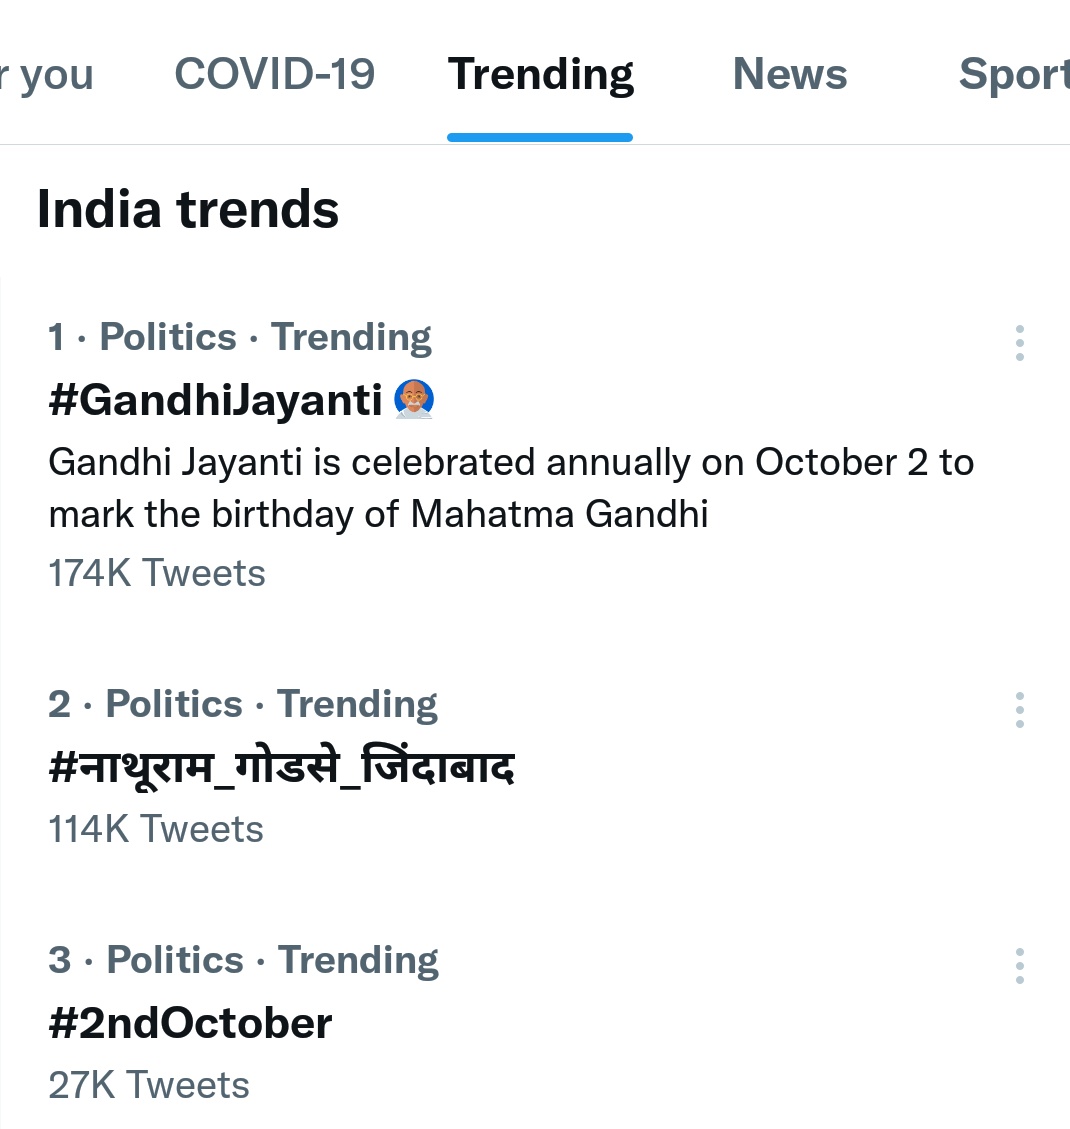Switch to the COVID-19 tab

click(x=275, y=75)
